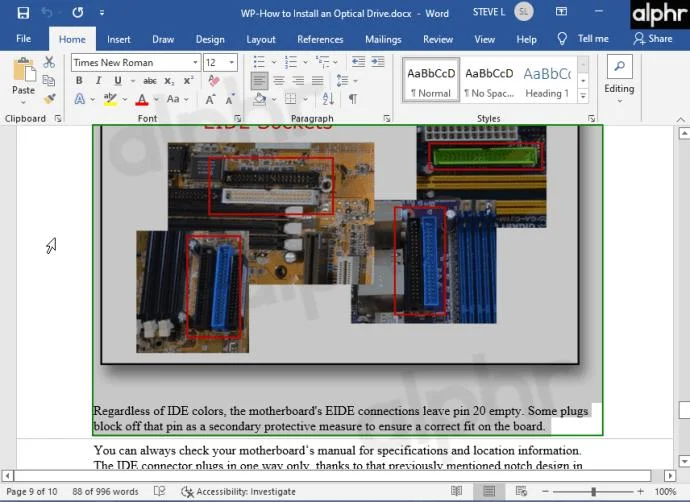Click the spelling and proofing status icon

(159, 491)
